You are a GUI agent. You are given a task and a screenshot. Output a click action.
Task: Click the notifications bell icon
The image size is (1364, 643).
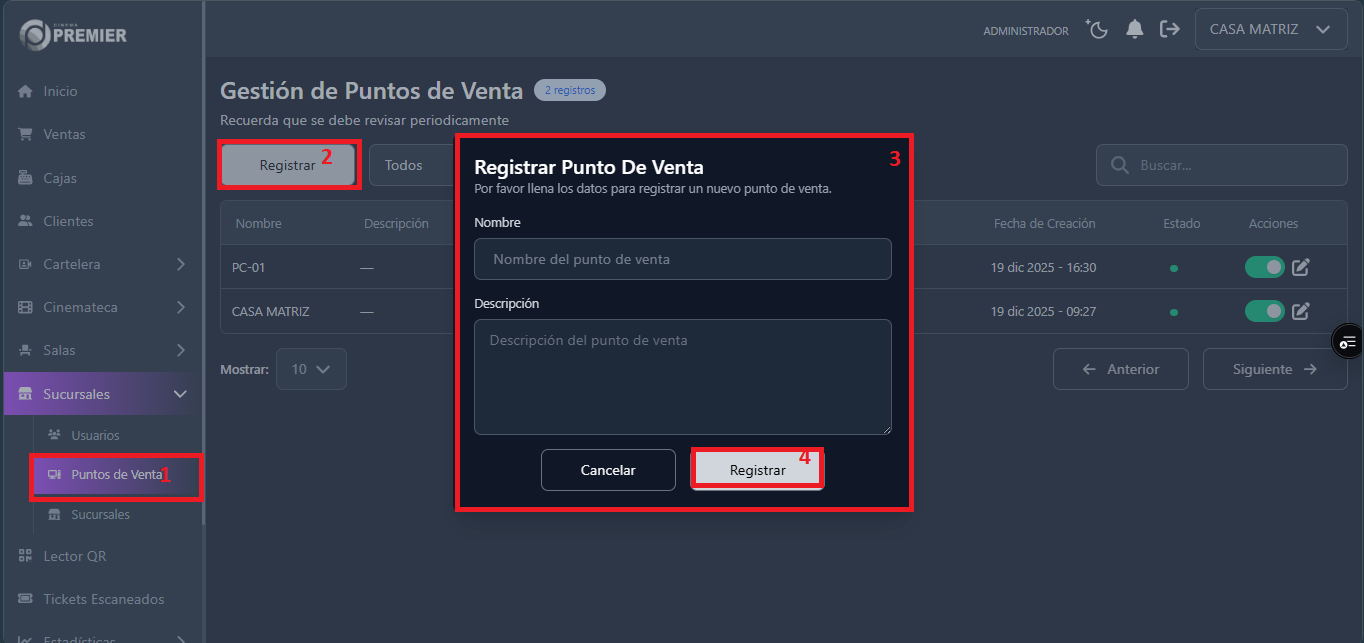coord(1134,29)
